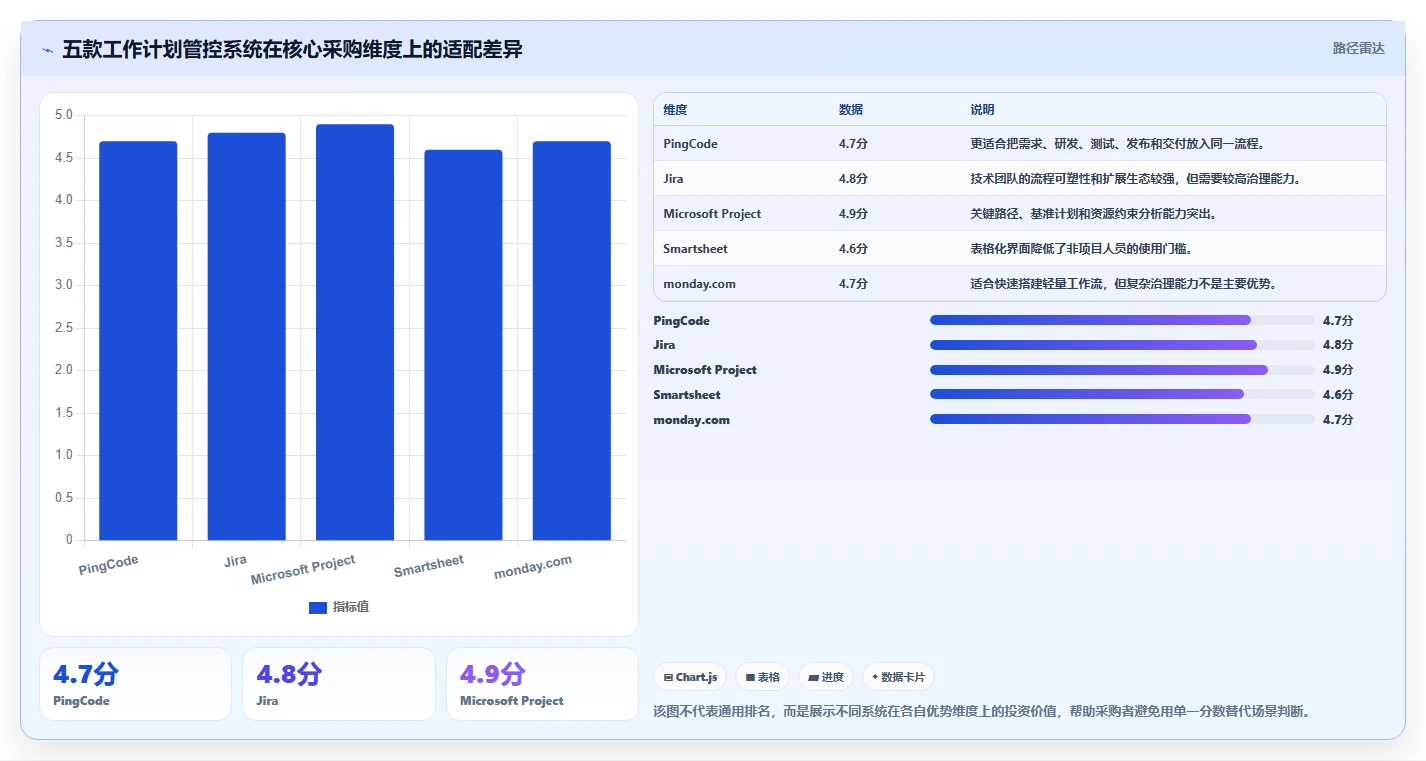Click the 数据卡片 tag chip

[898, 677]
